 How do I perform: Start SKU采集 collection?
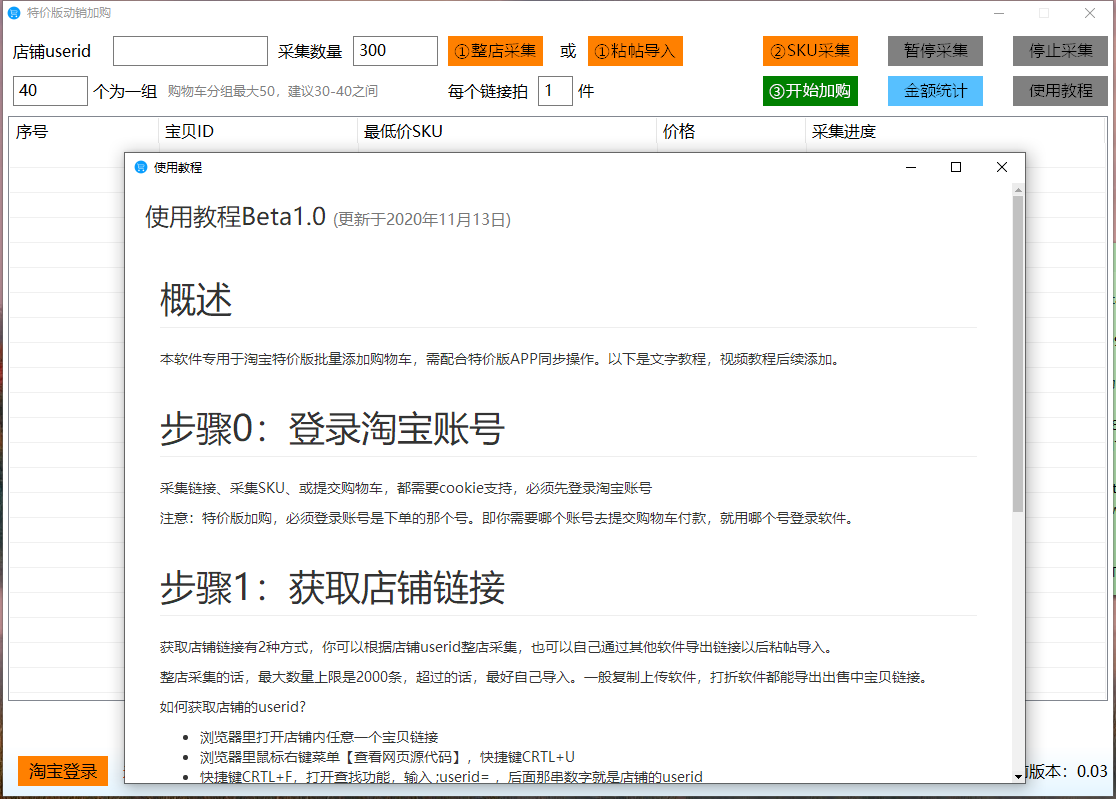(x=810, y=51)
